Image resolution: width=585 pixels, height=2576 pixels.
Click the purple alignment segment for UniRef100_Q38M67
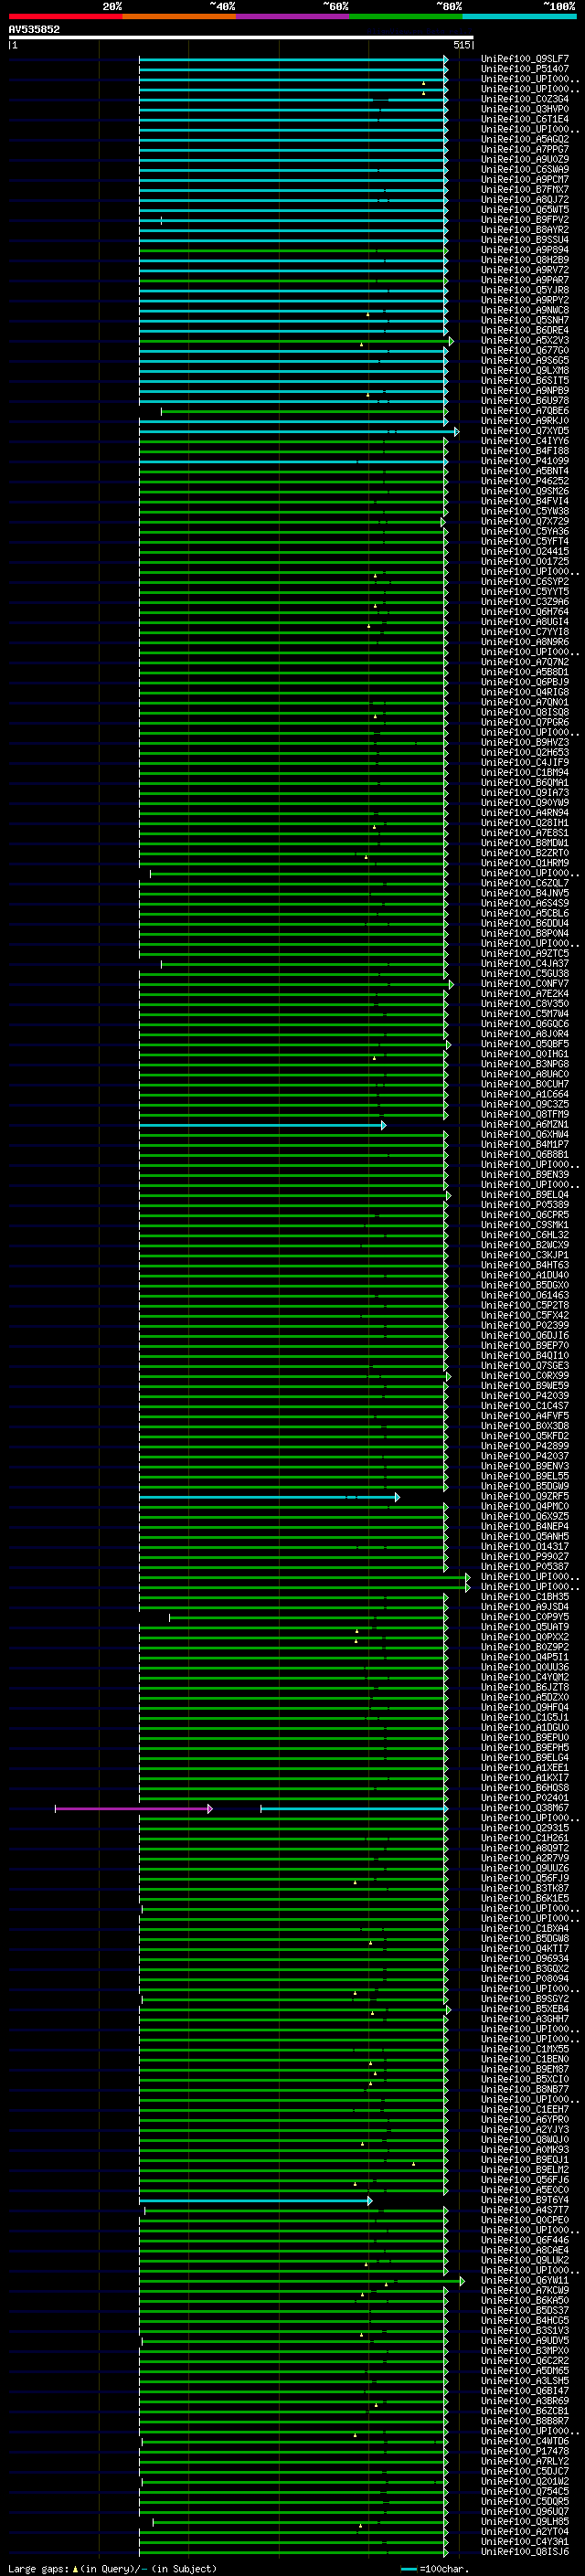(133, 1808)
